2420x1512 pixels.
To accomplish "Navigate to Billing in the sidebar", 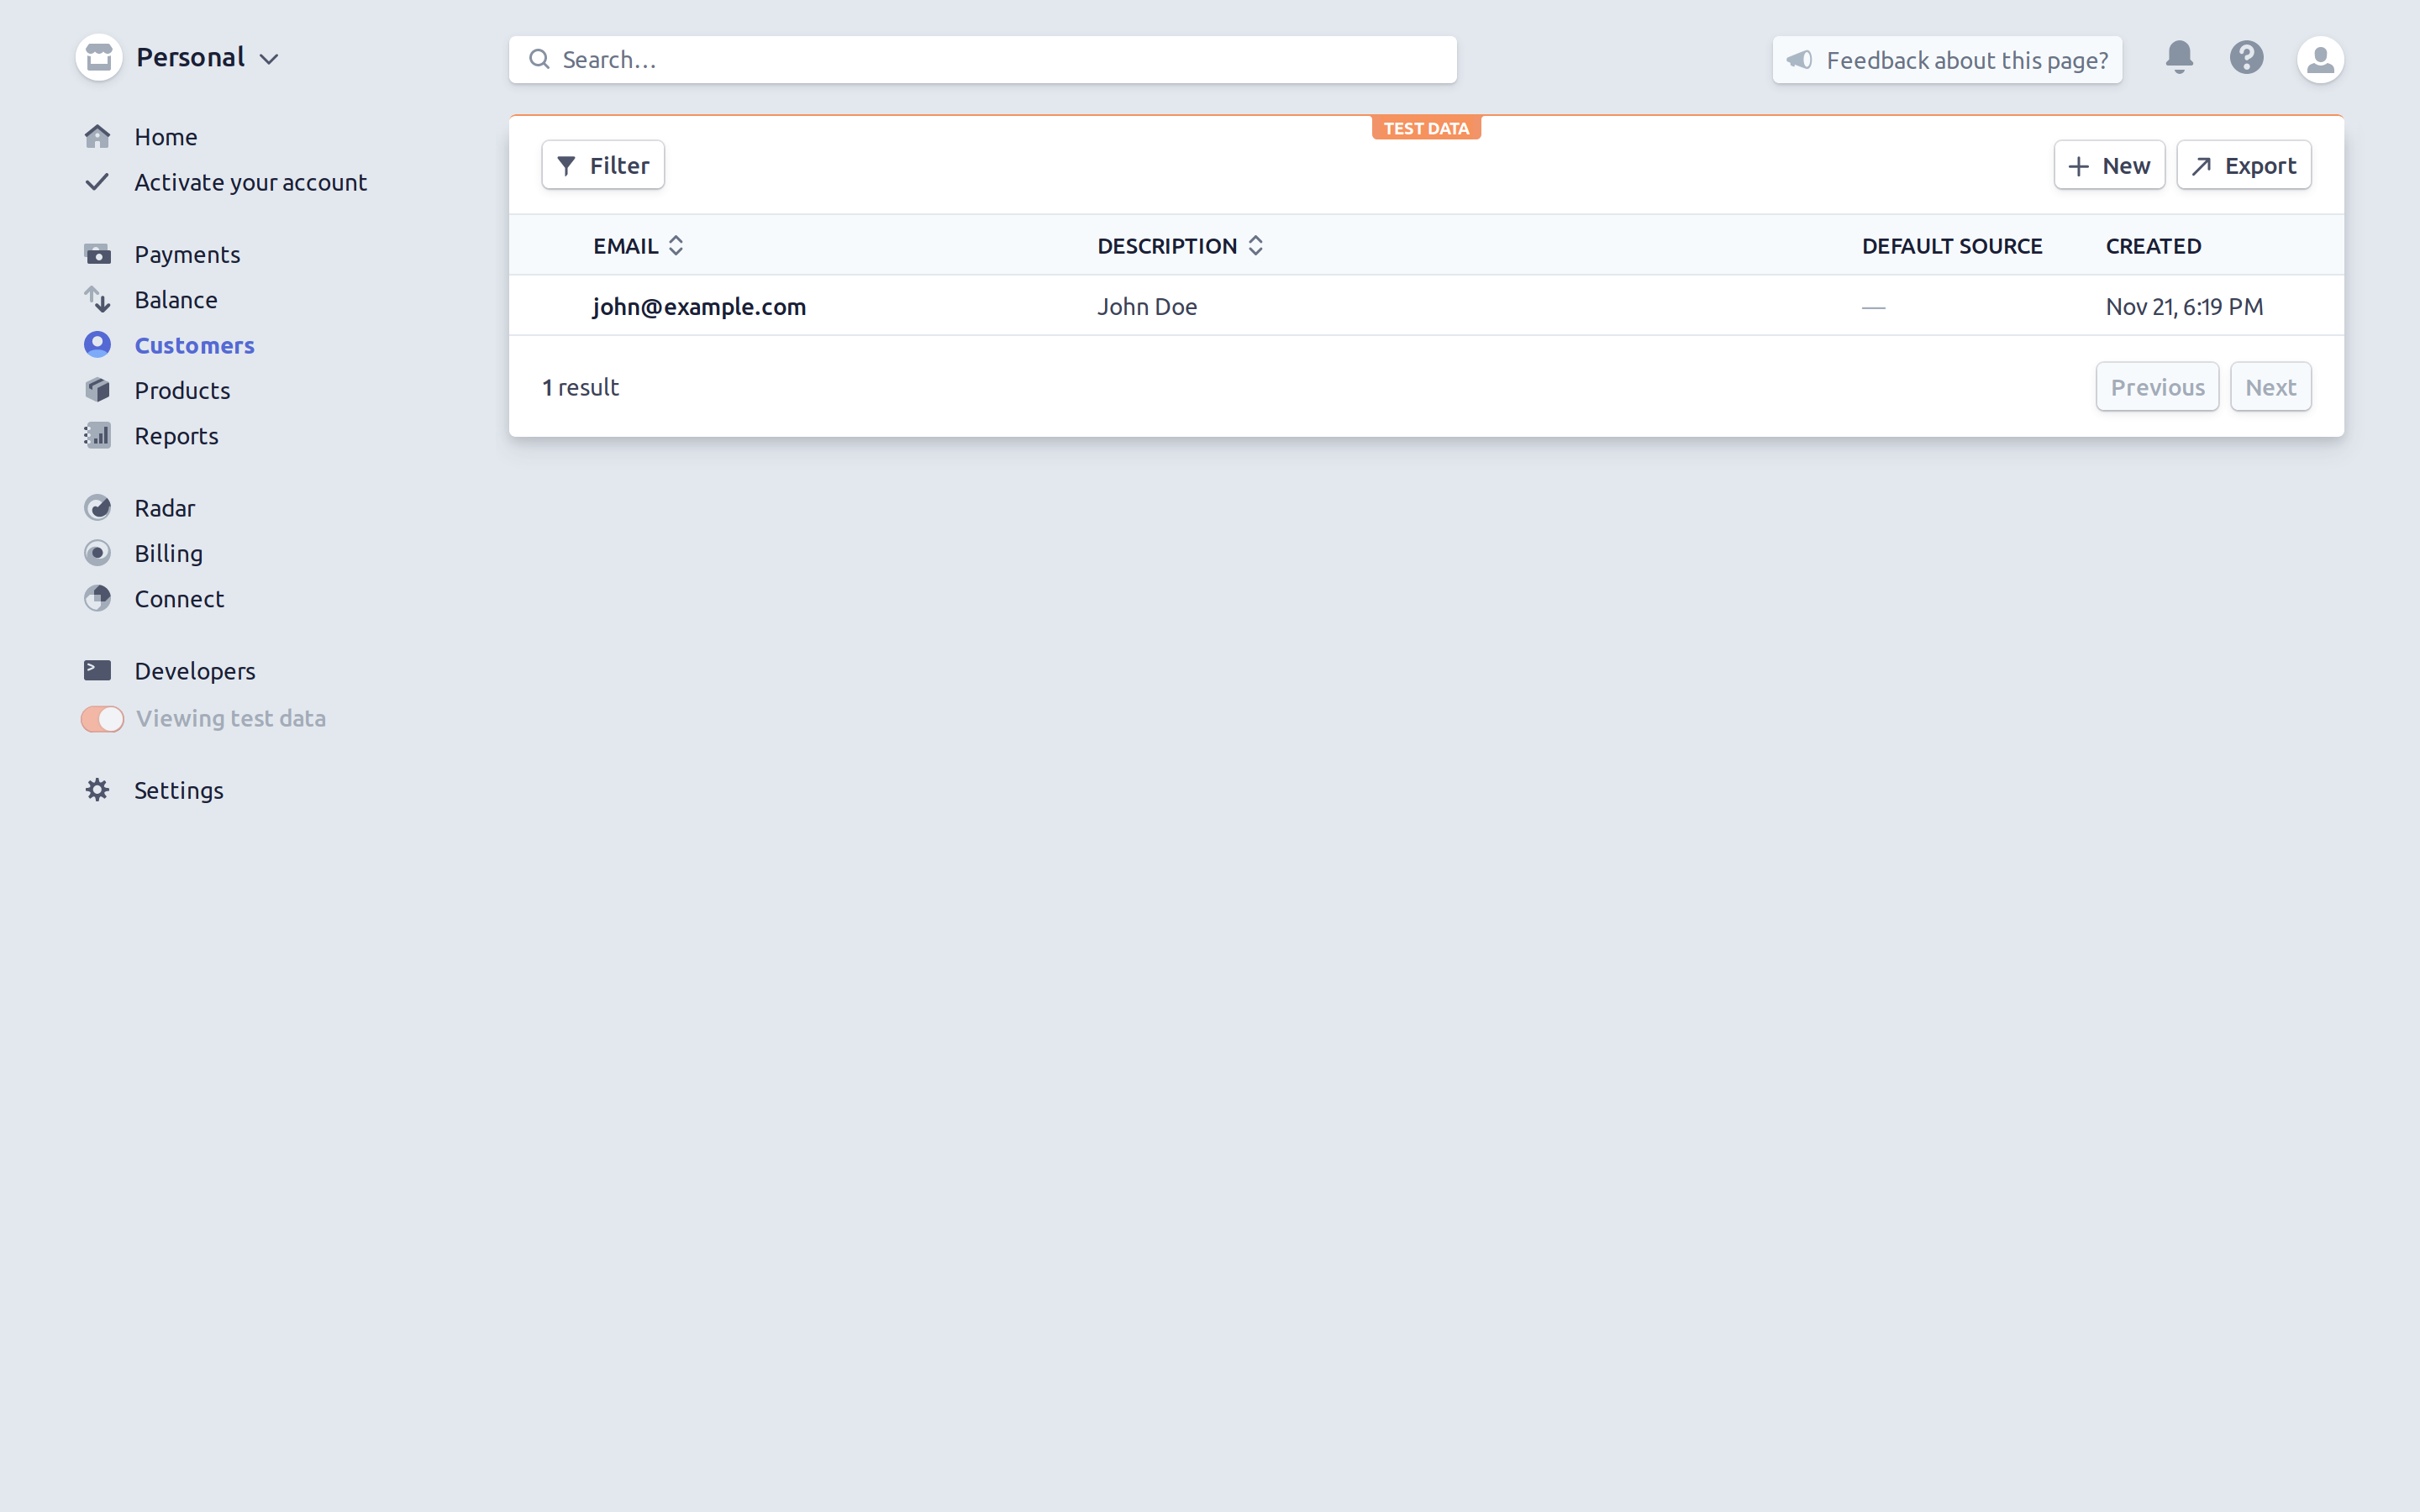I will pos(168,553).
